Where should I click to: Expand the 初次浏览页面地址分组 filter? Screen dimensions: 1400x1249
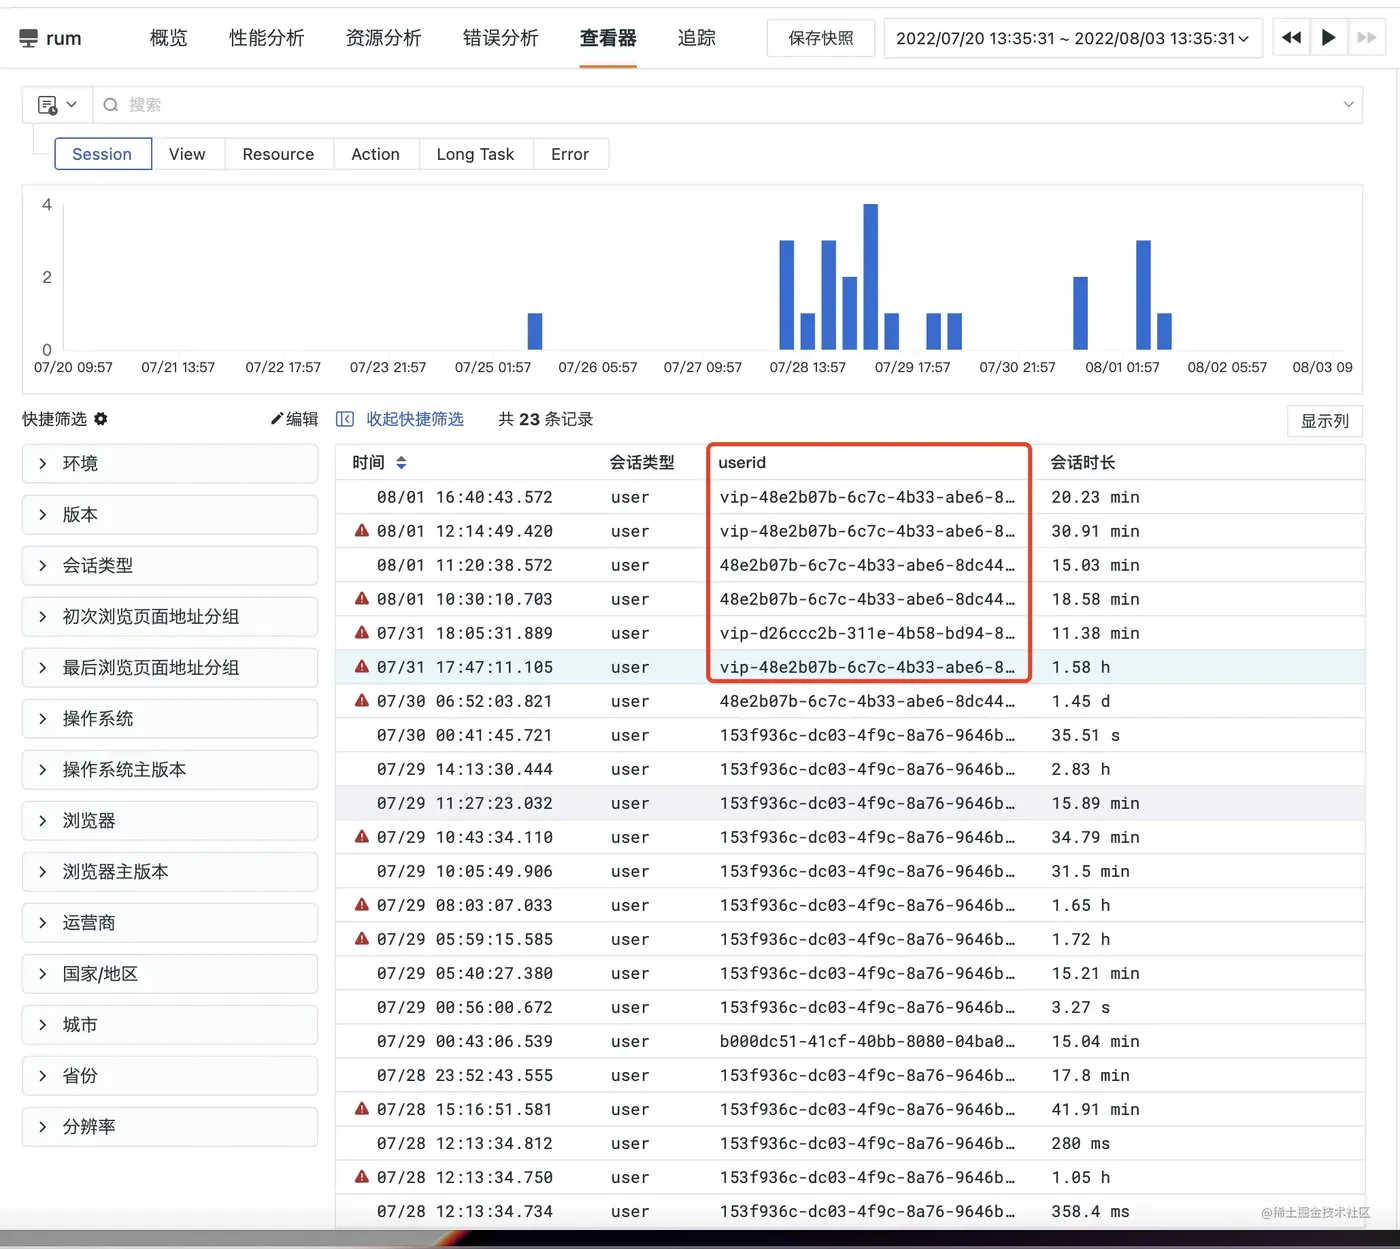[170, 616]
